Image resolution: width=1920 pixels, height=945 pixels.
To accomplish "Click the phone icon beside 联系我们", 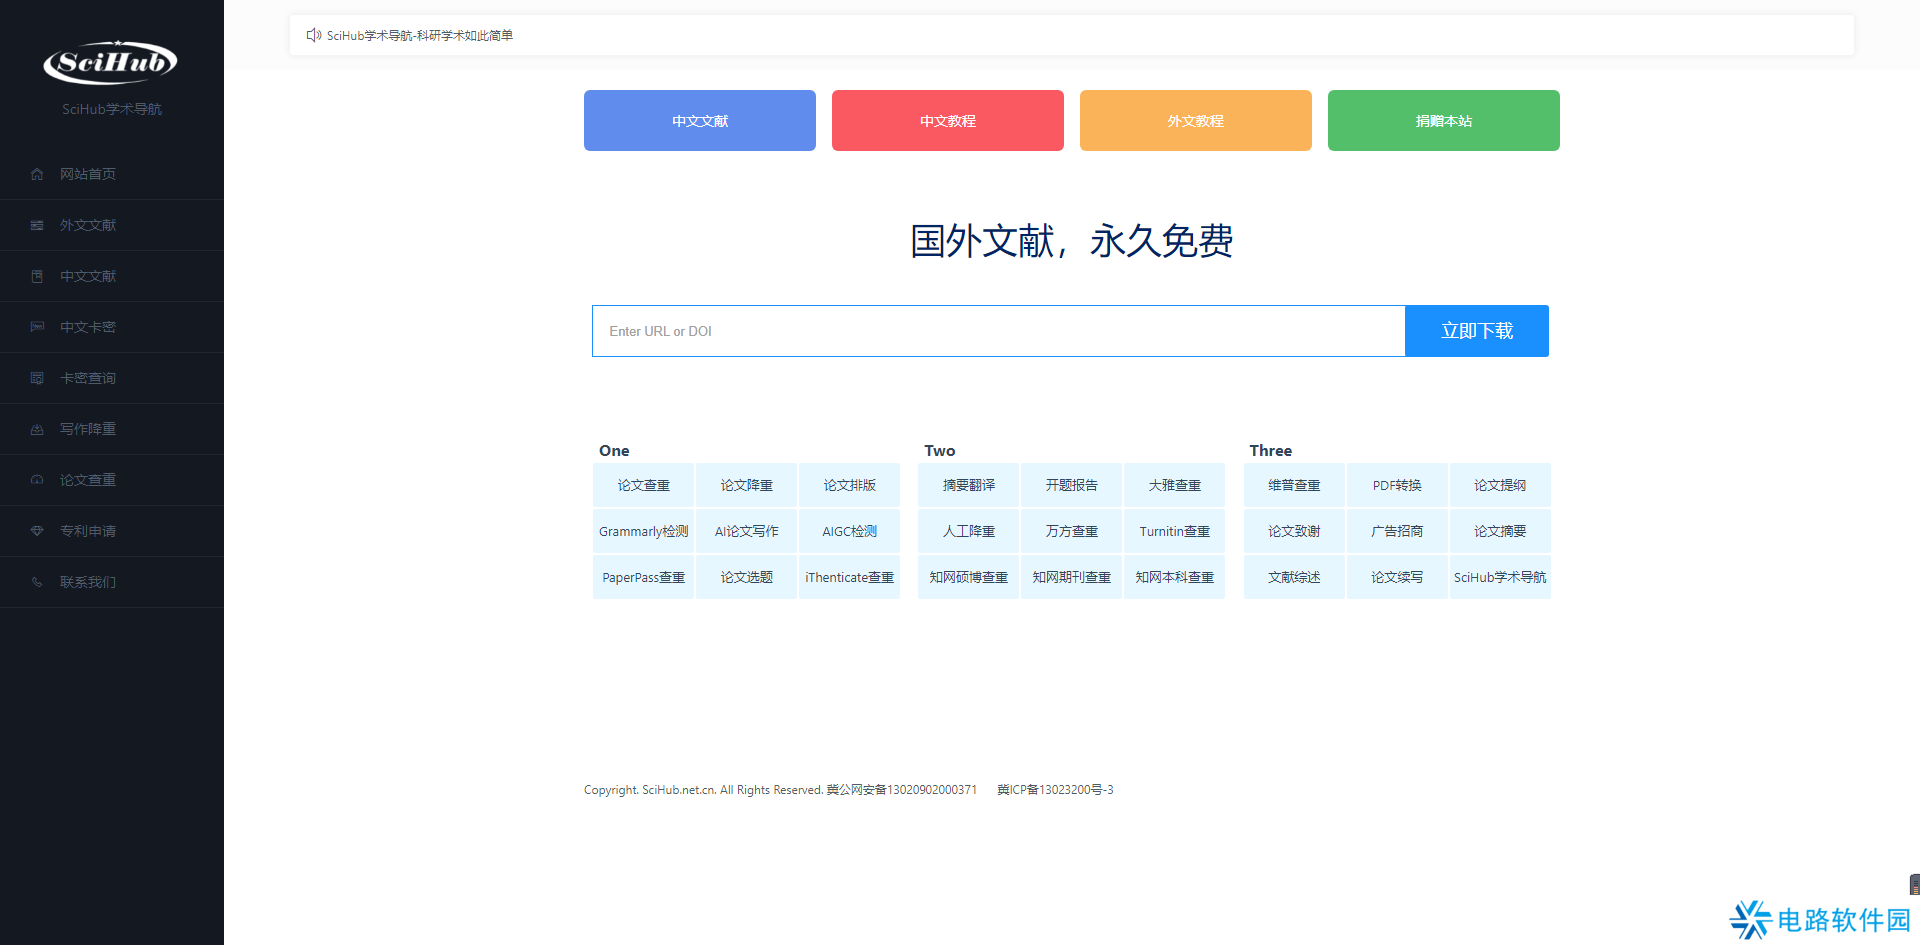I will [x=37, y=582].
